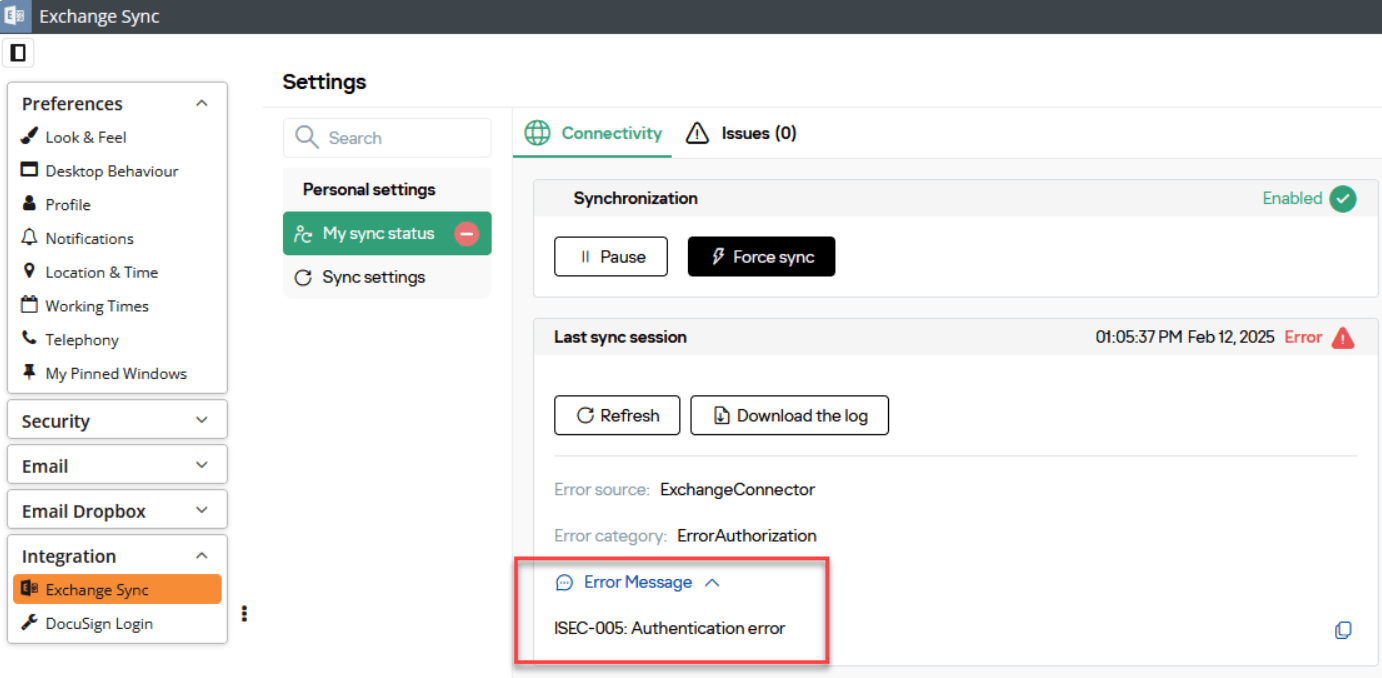Open Sync settings in Personal settings
This screenshot has width=1382, height=678.
coord(372,278)
